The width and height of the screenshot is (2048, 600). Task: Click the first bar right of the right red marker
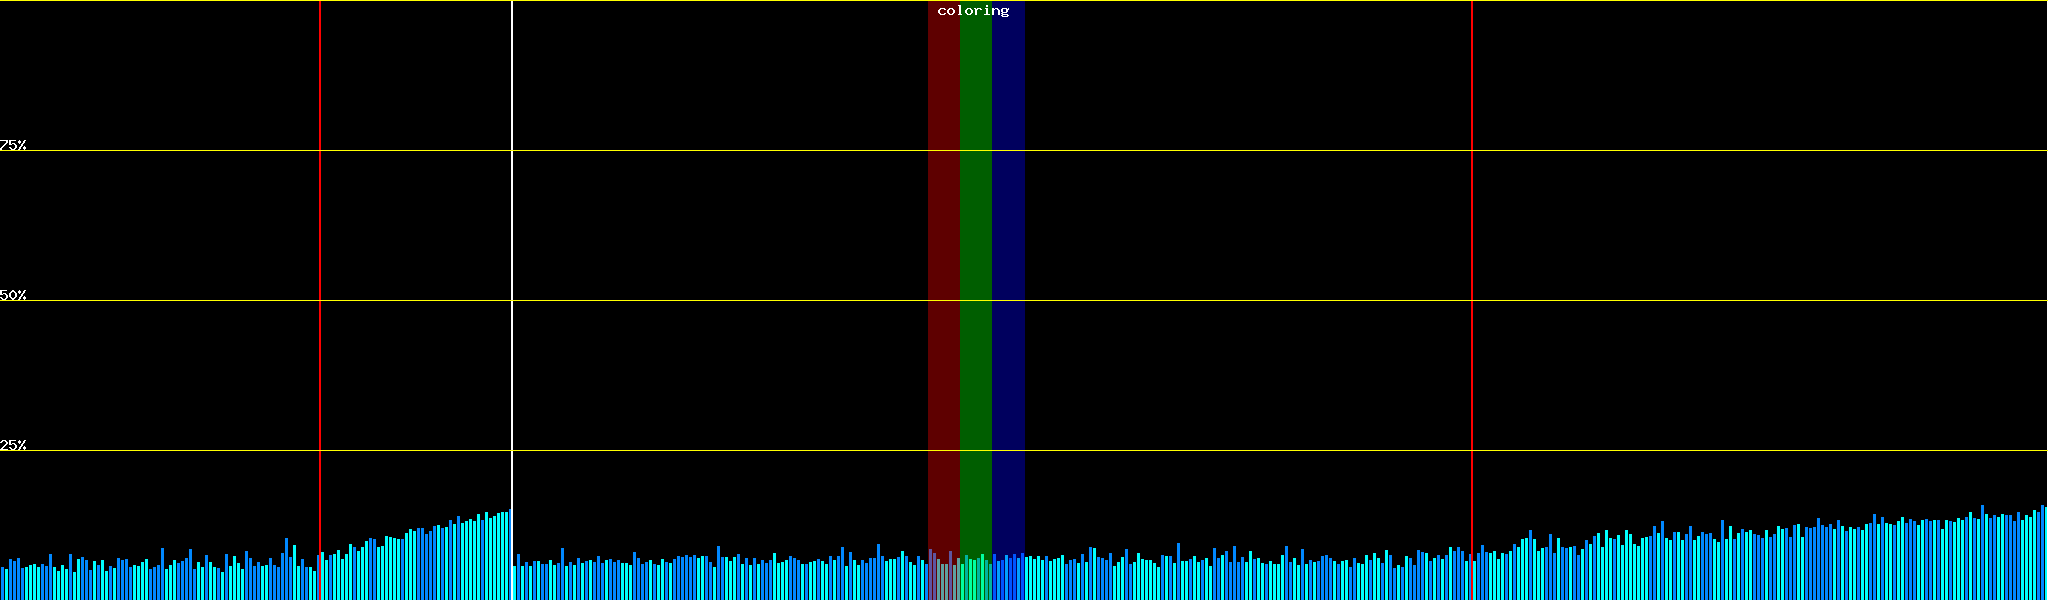point(1478,576)
